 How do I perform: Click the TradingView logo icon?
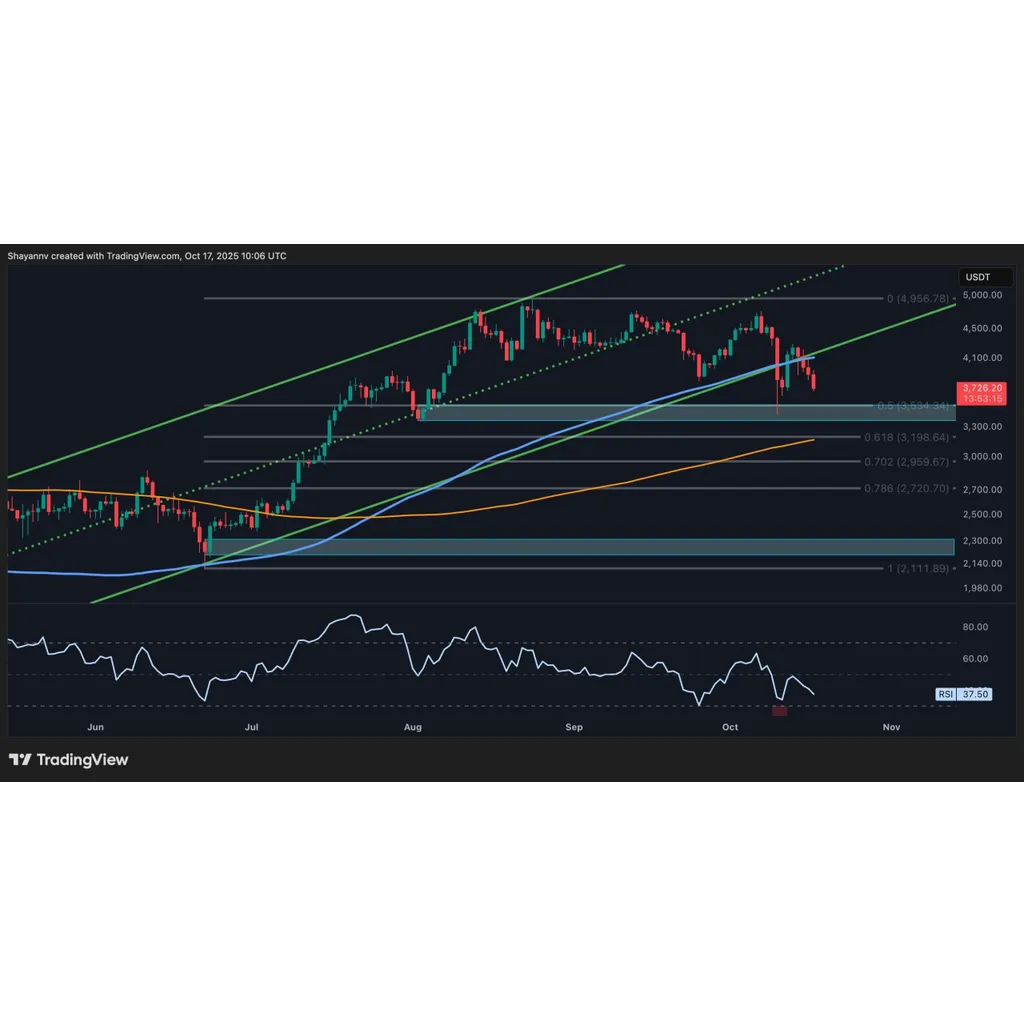(20, 760)
